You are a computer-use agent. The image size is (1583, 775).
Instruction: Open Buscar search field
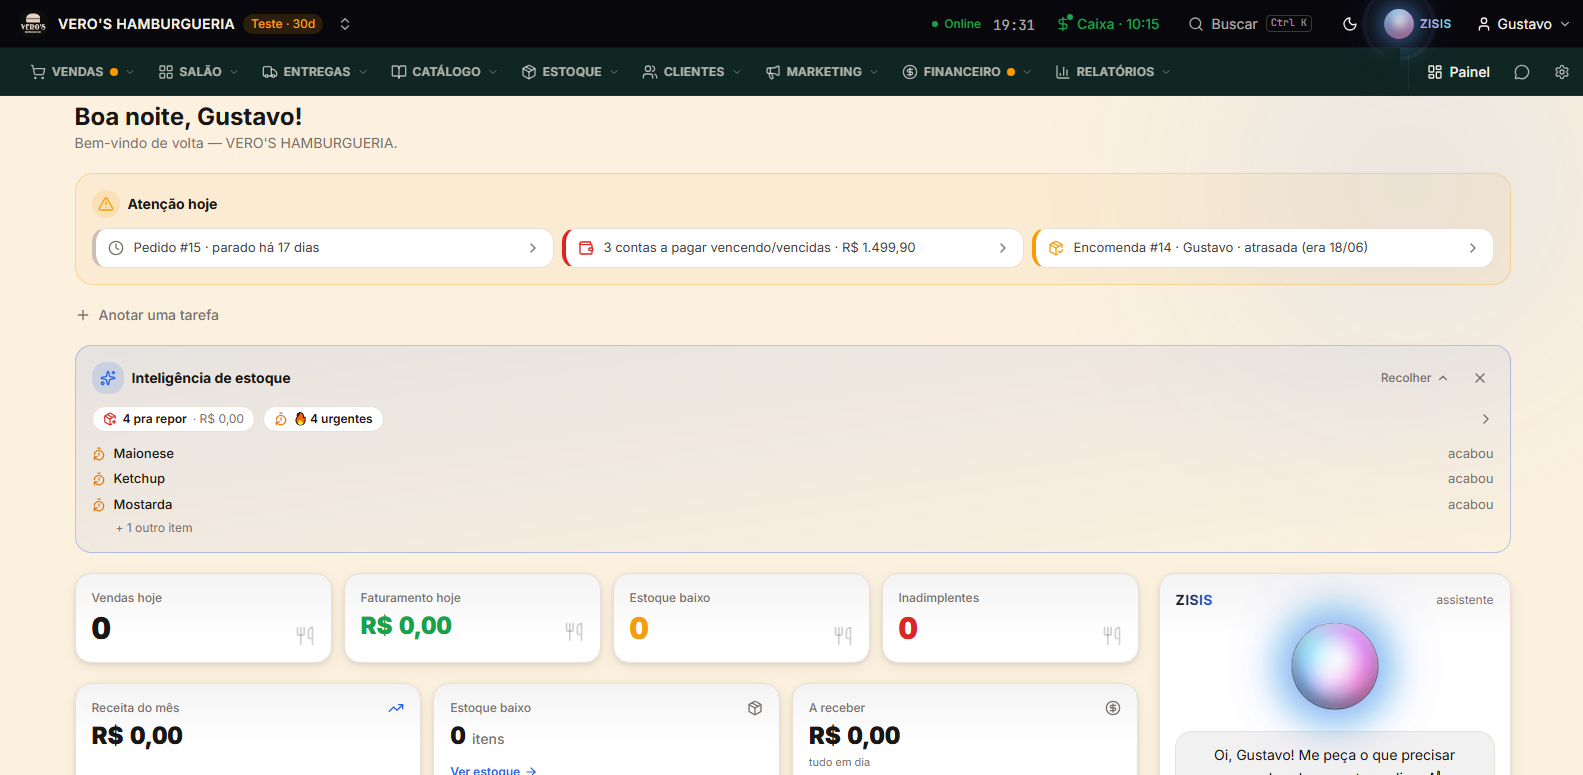[1249, 24]
